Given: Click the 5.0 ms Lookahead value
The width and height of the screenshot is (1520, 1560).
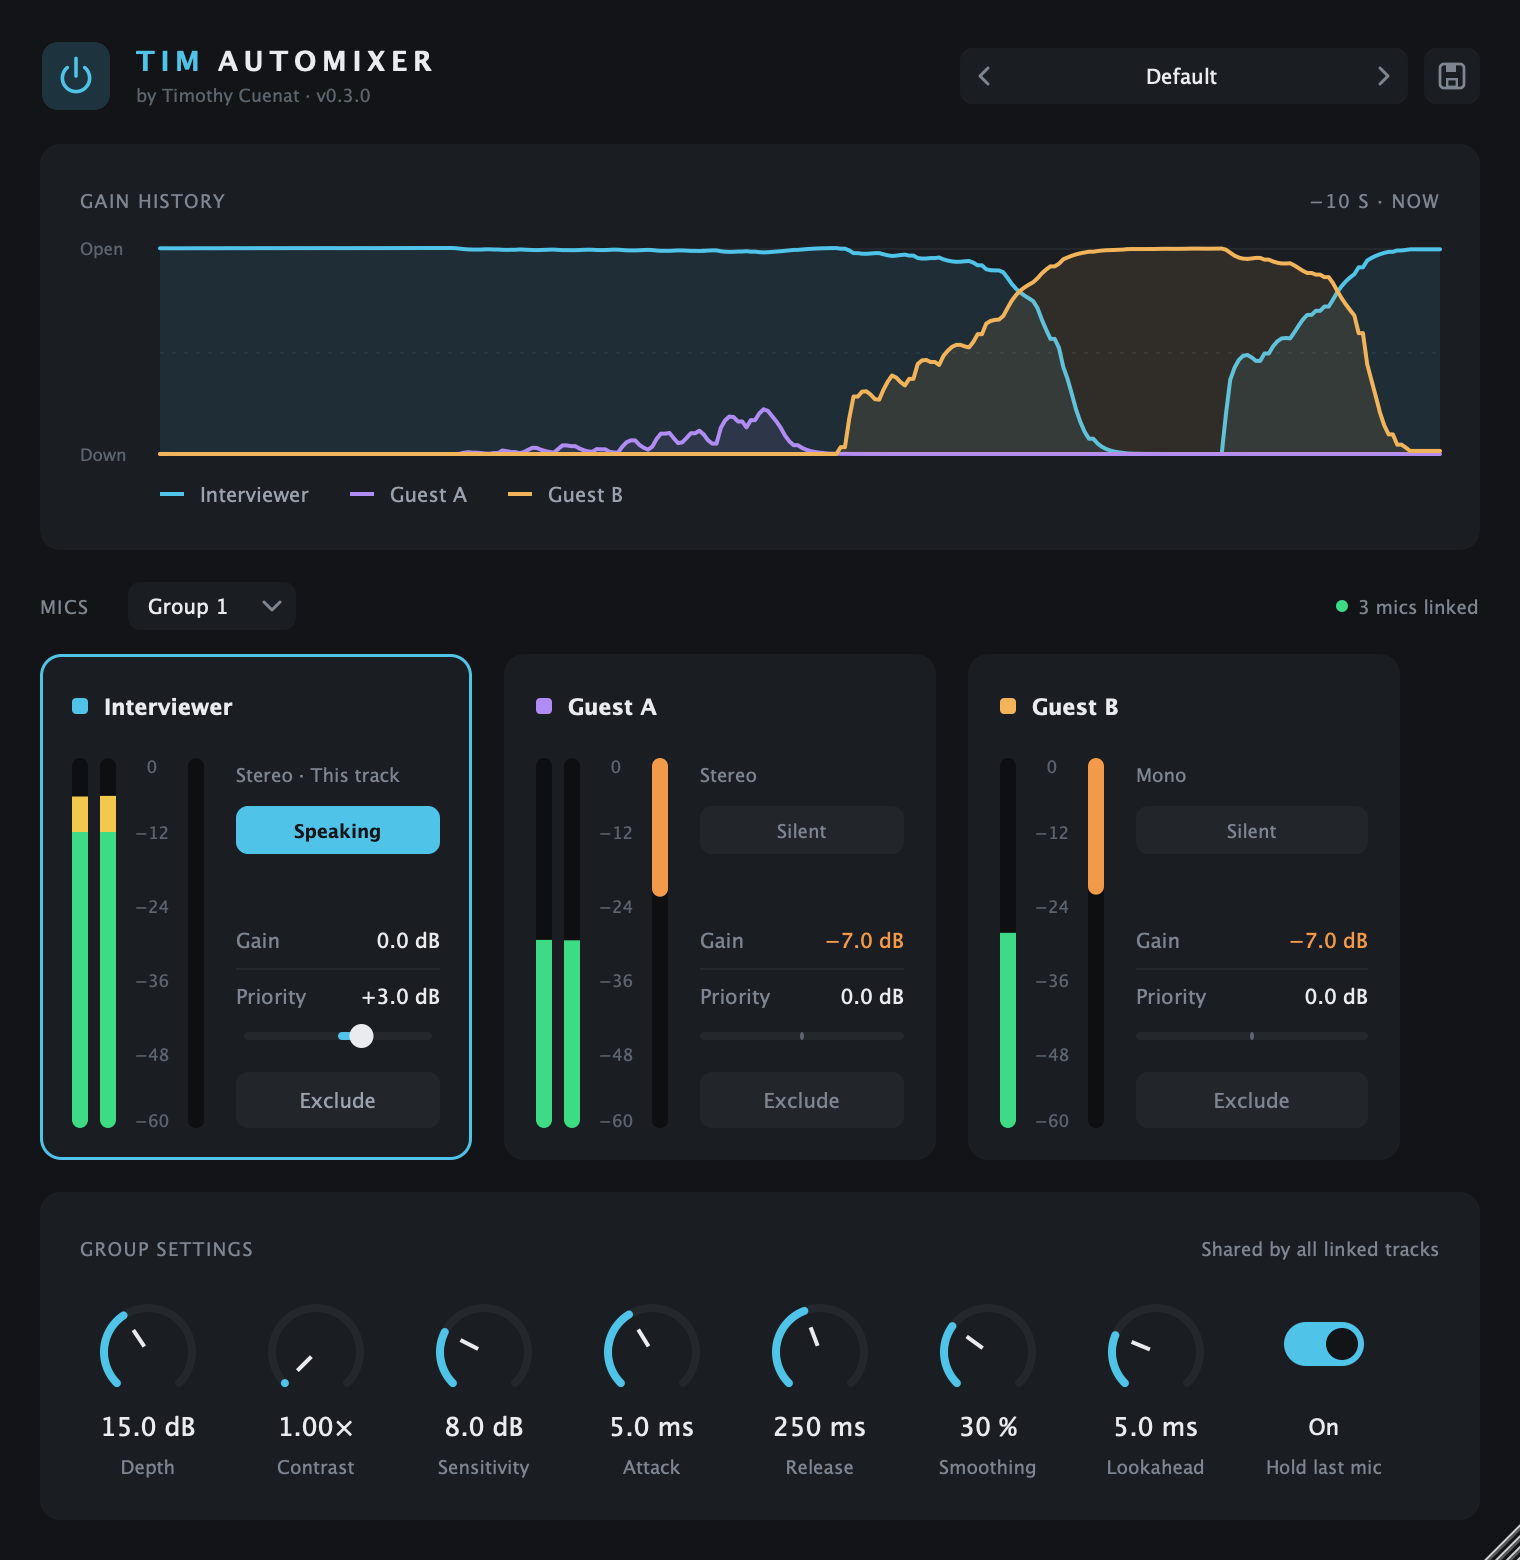Looking at the screenshot, I should (1156, 1427).
